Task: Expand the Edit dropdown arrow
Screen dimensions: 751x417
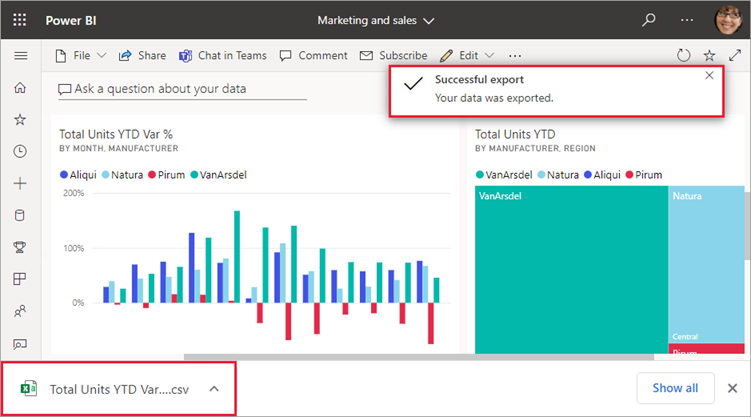Action: coord(489,56)
